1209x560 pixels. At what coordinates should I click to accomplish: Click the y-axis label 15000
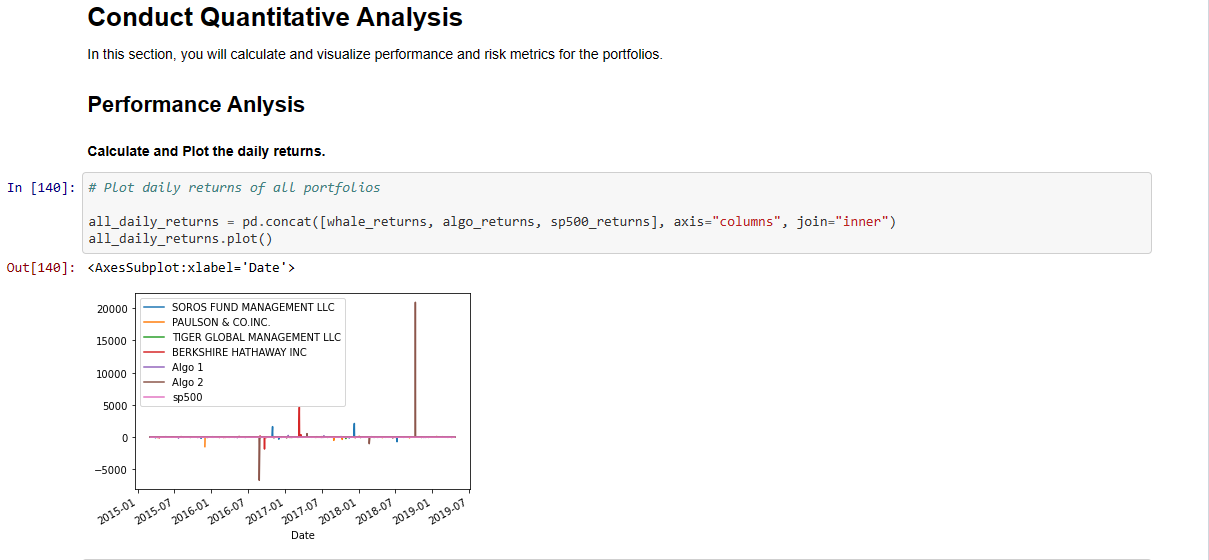[110, 341]
